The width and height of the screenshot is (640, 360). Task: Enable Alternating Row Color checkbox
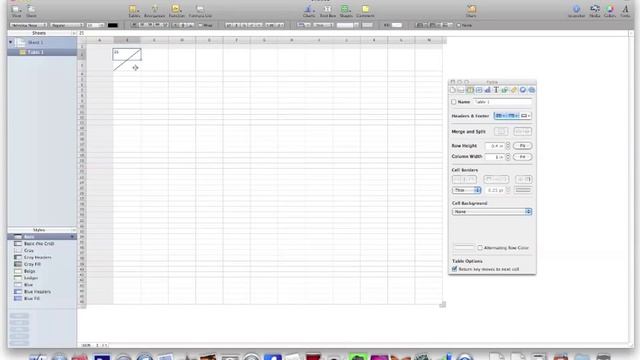tap(480, 248)
